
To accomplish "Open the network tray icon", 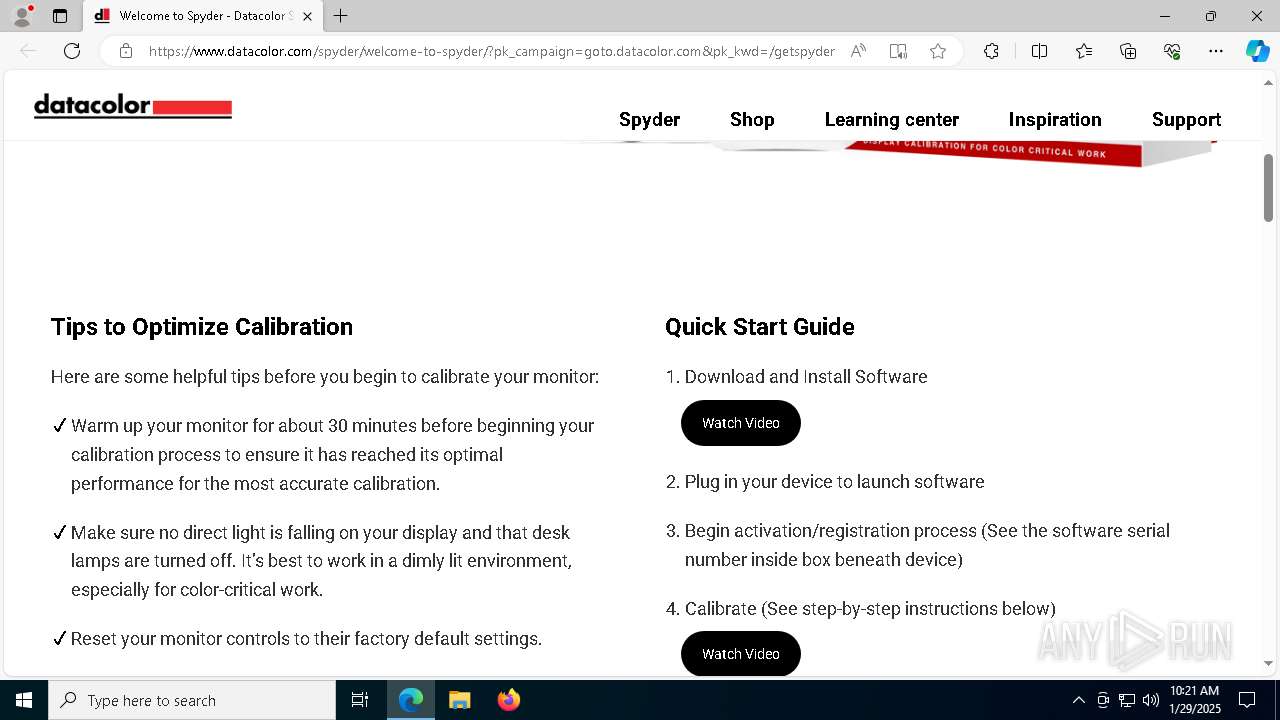I will [1127, 700].
